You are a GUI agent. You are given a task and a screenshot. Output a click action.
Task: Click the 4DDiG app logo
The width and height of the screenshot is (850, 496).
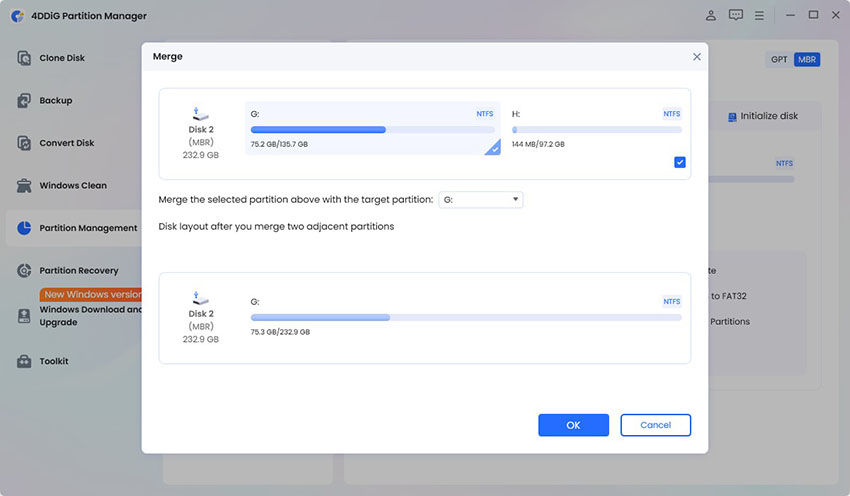(x=17, y=16)
